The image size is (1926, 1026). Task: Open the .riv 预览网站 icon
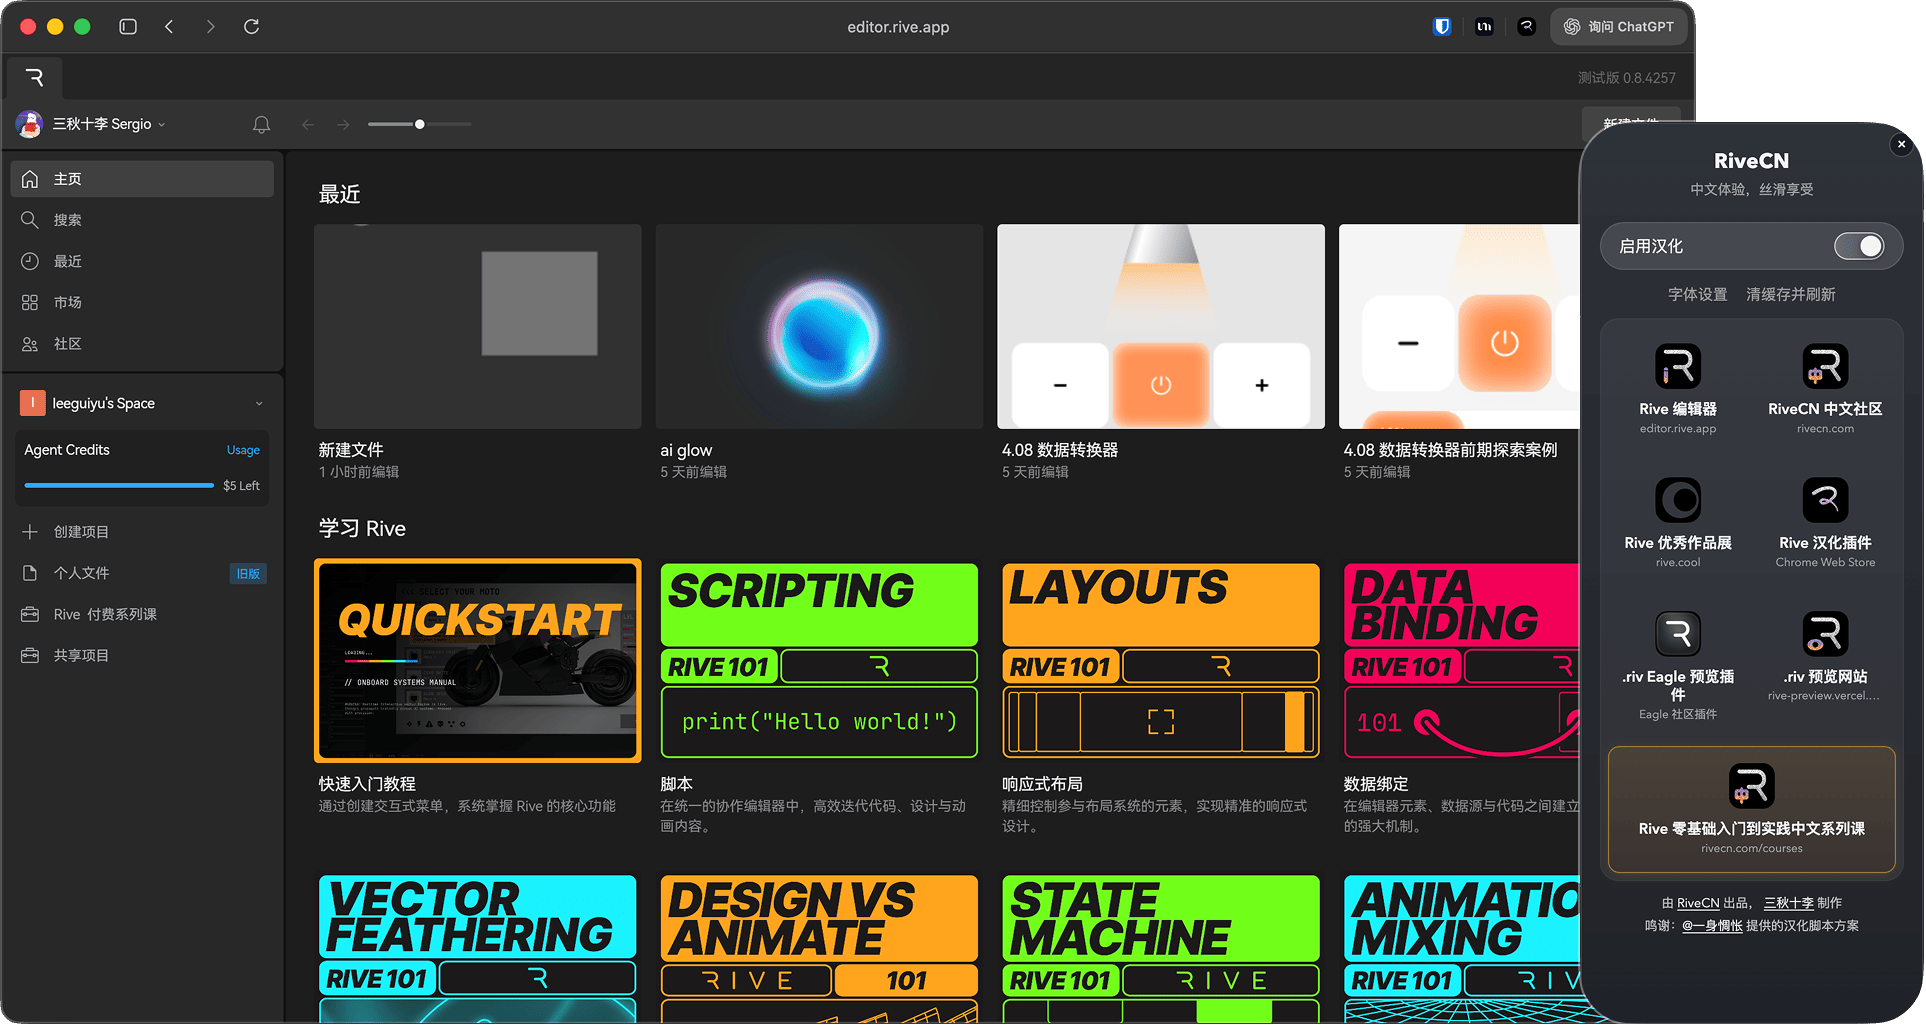[x=1824, y=634]
